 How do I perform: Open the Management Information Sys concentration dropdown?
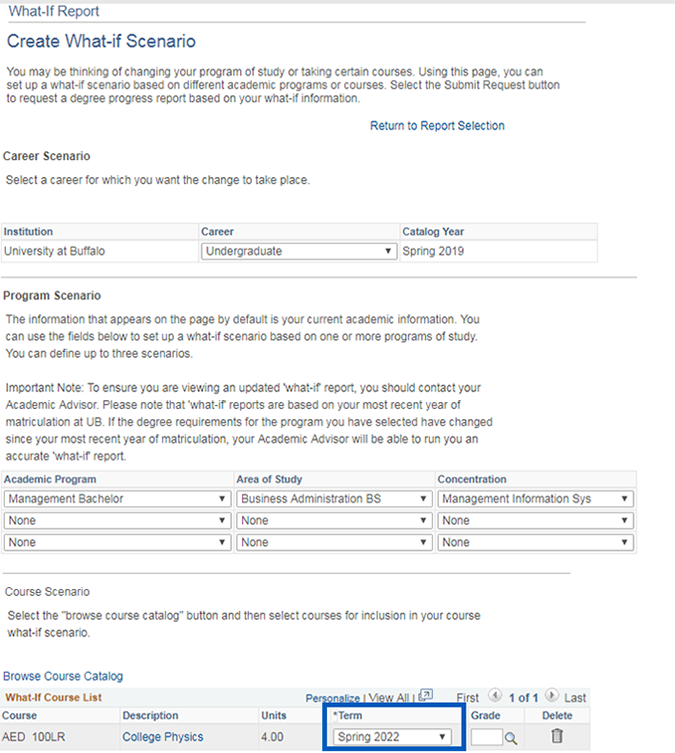tap(535, 498)
